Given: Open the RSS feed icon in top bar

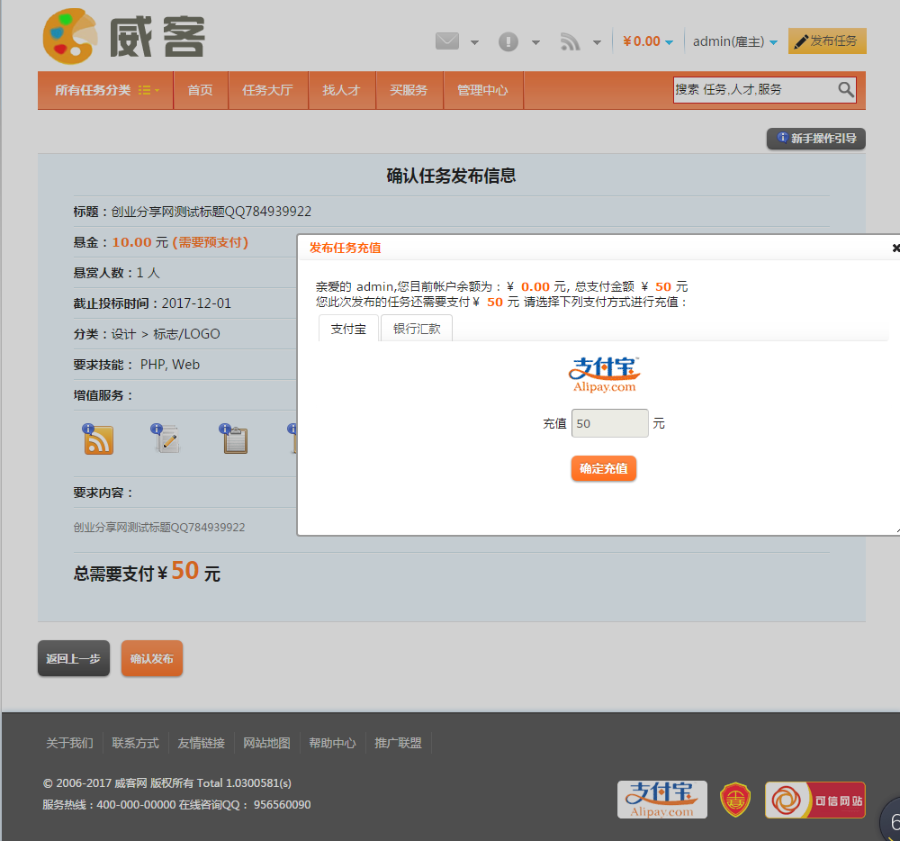Looking at the screenshot, I should point(571,42).
